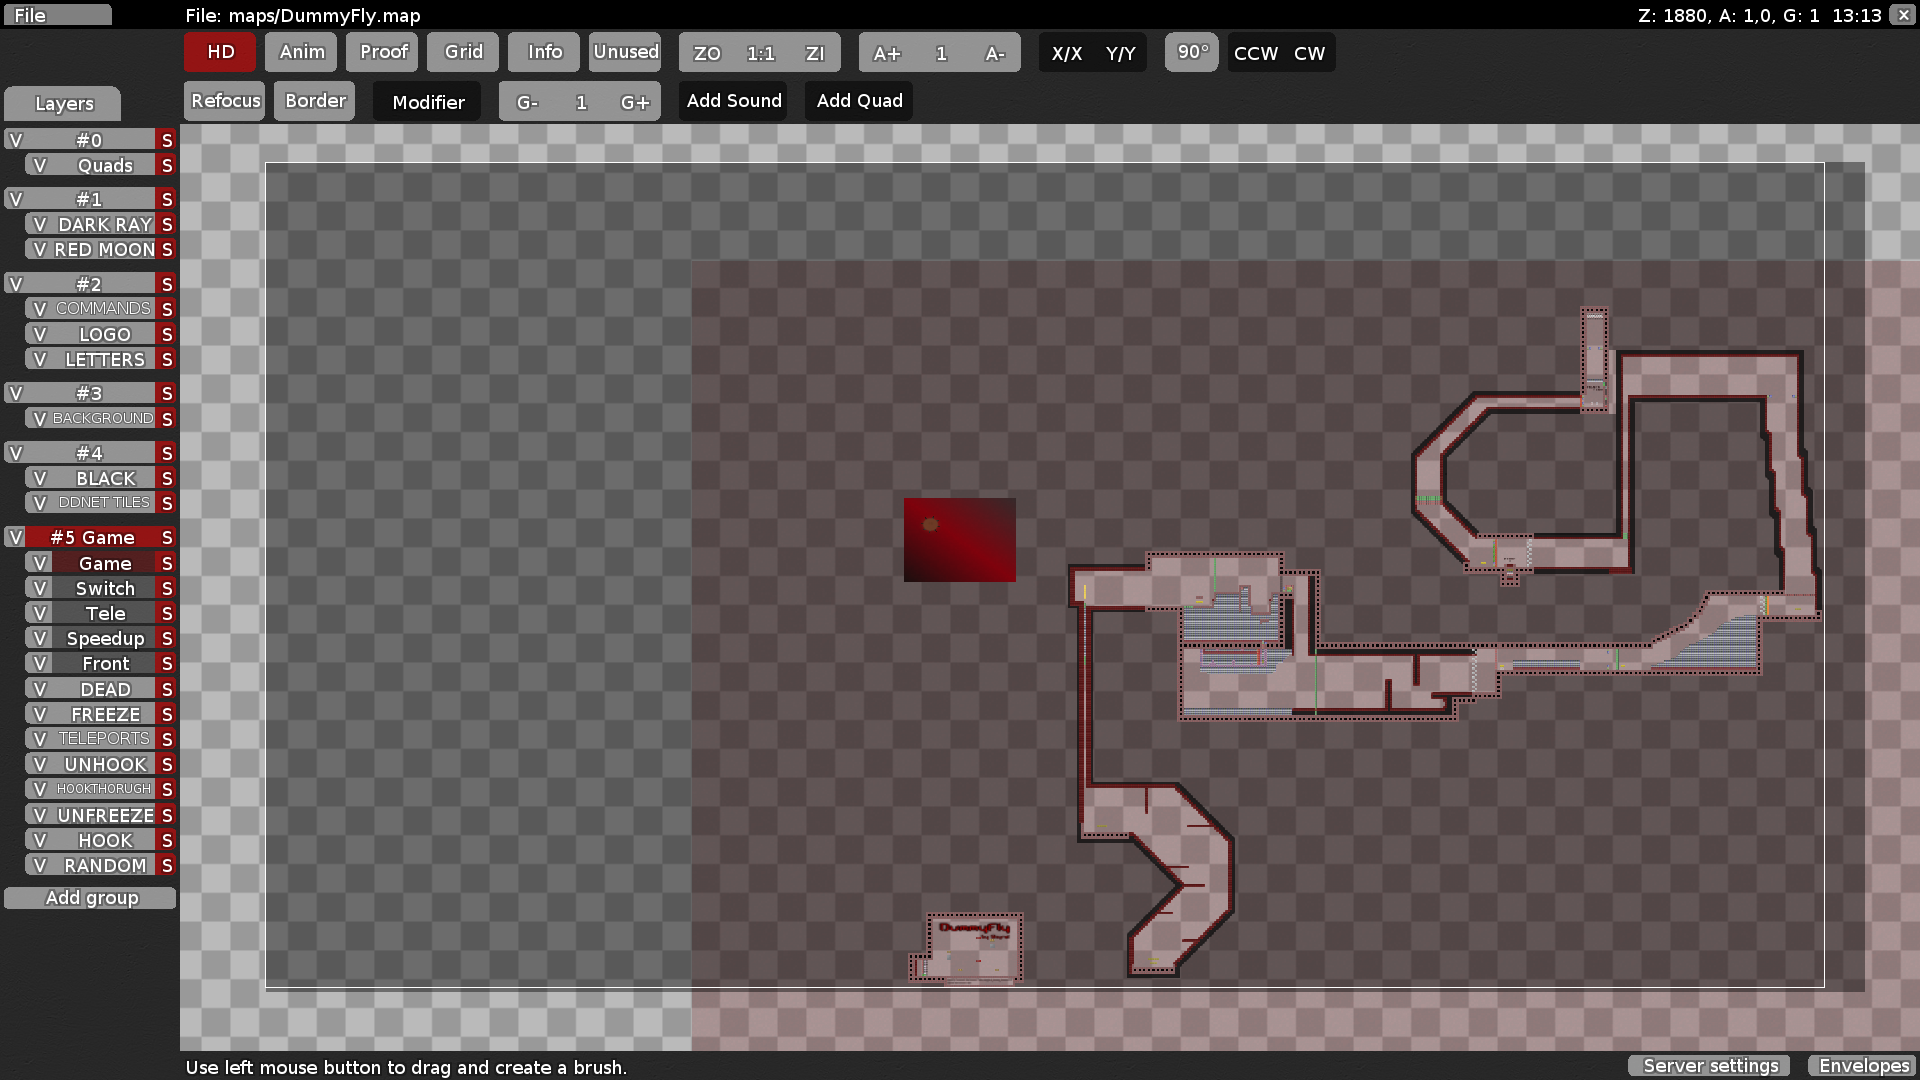Add a new Quad to the map

pos(858,100)
